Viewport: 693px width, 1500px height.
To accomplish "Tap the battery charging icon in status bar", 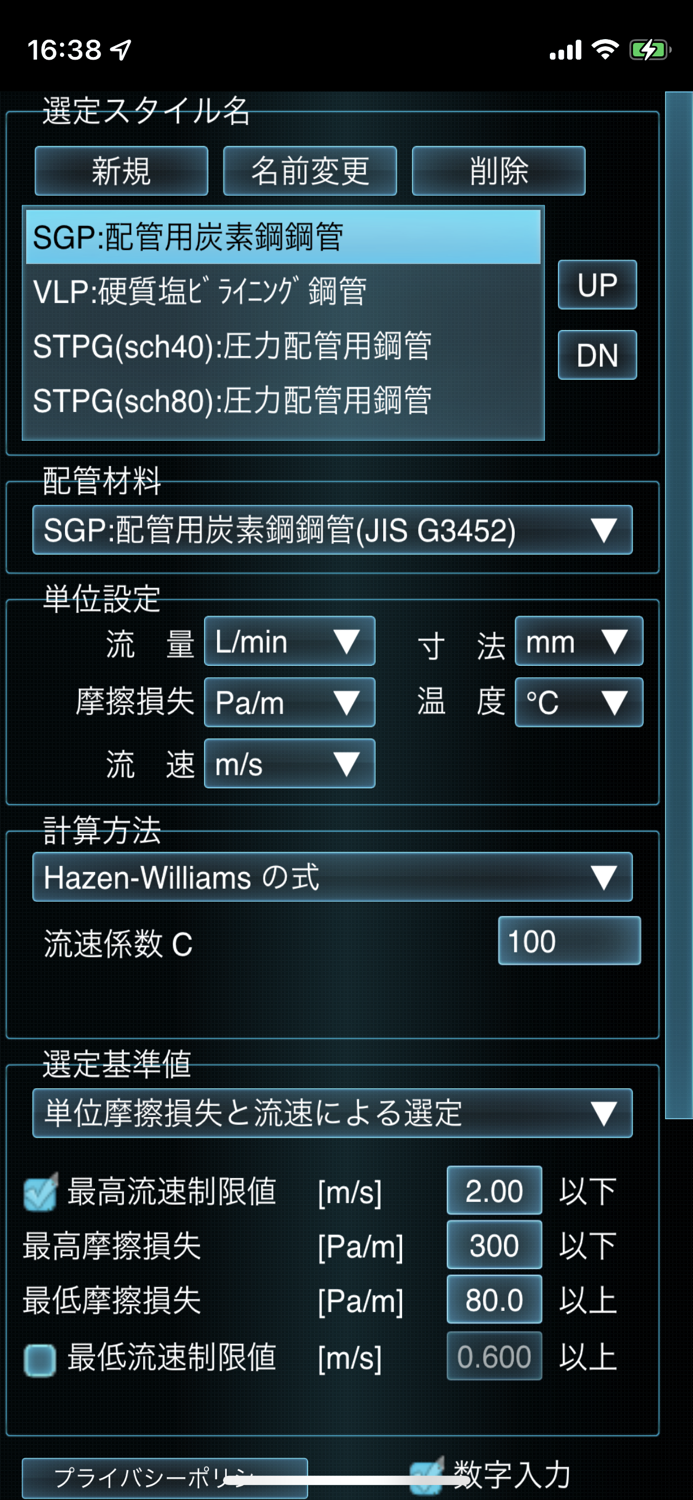I will point(649,49).
